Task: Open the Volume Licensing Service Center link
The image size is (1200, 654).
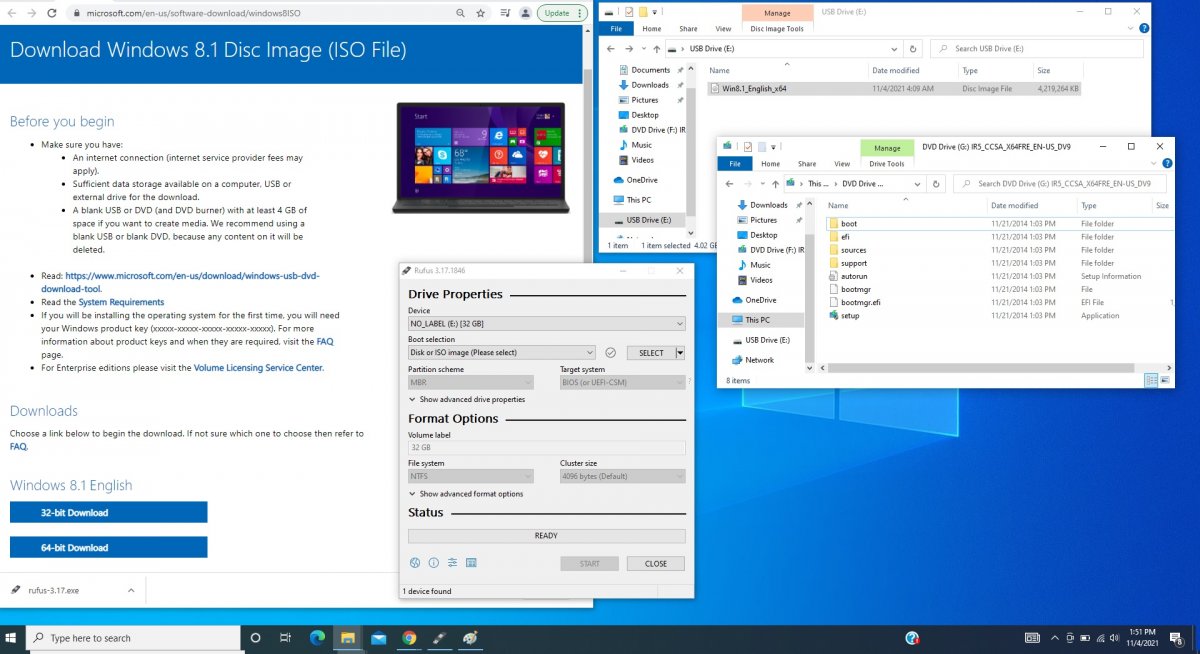Action: (258, 368)
